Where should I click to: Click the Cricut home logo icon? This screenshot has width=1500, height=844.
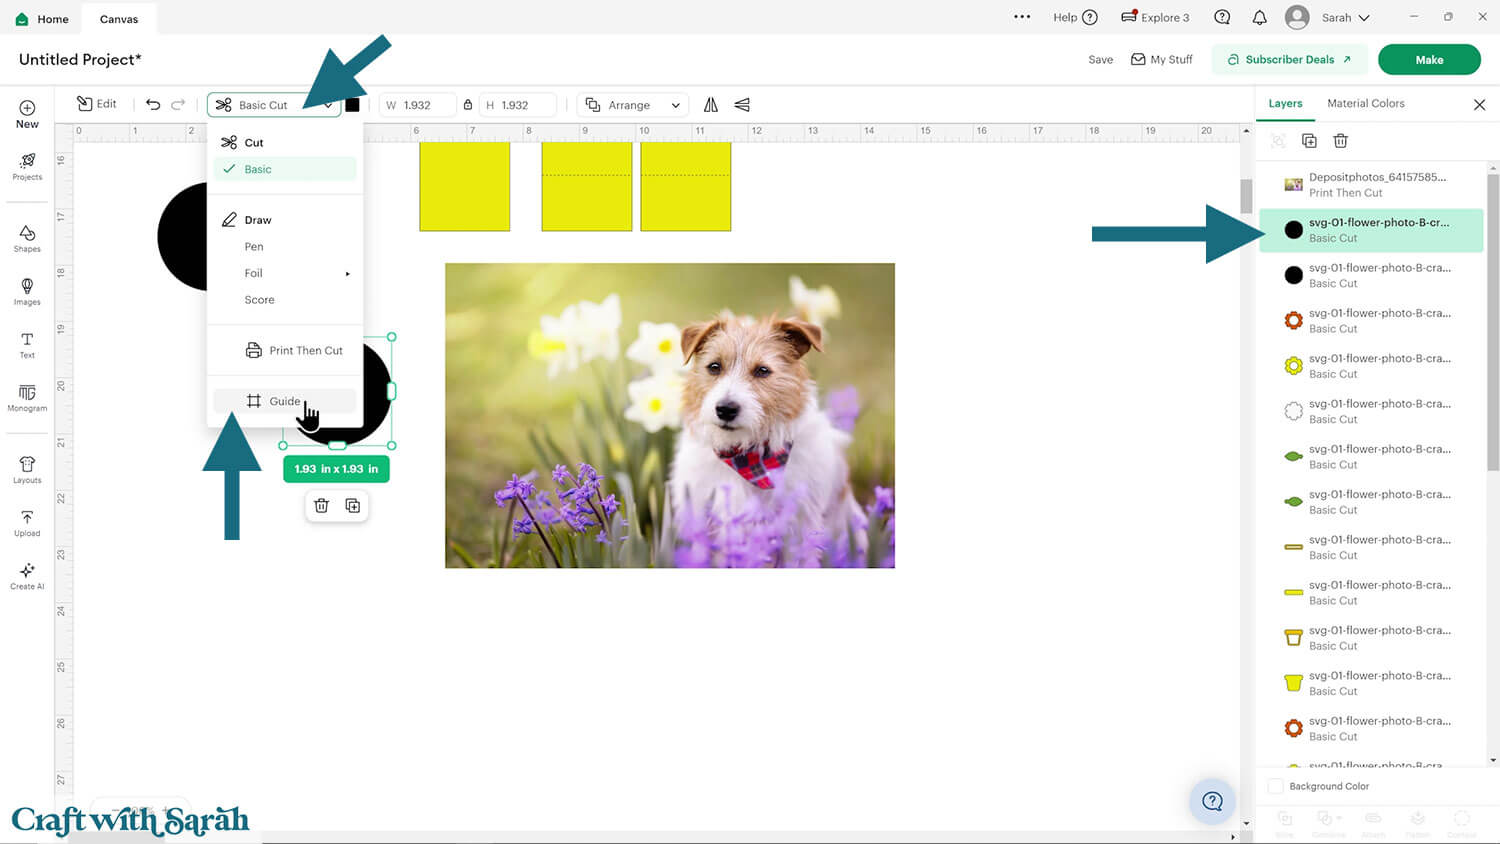pos(22,19)
